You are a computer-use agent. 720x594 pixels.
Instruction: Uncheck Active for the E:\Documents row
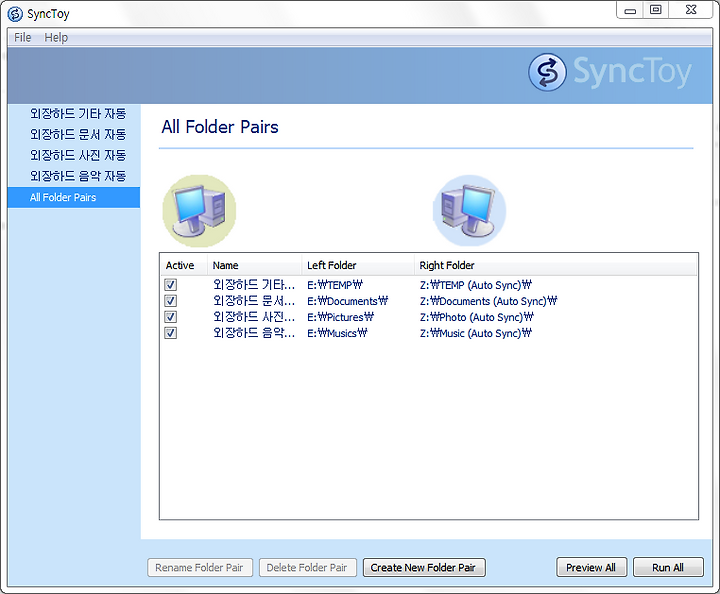point(170,301)
